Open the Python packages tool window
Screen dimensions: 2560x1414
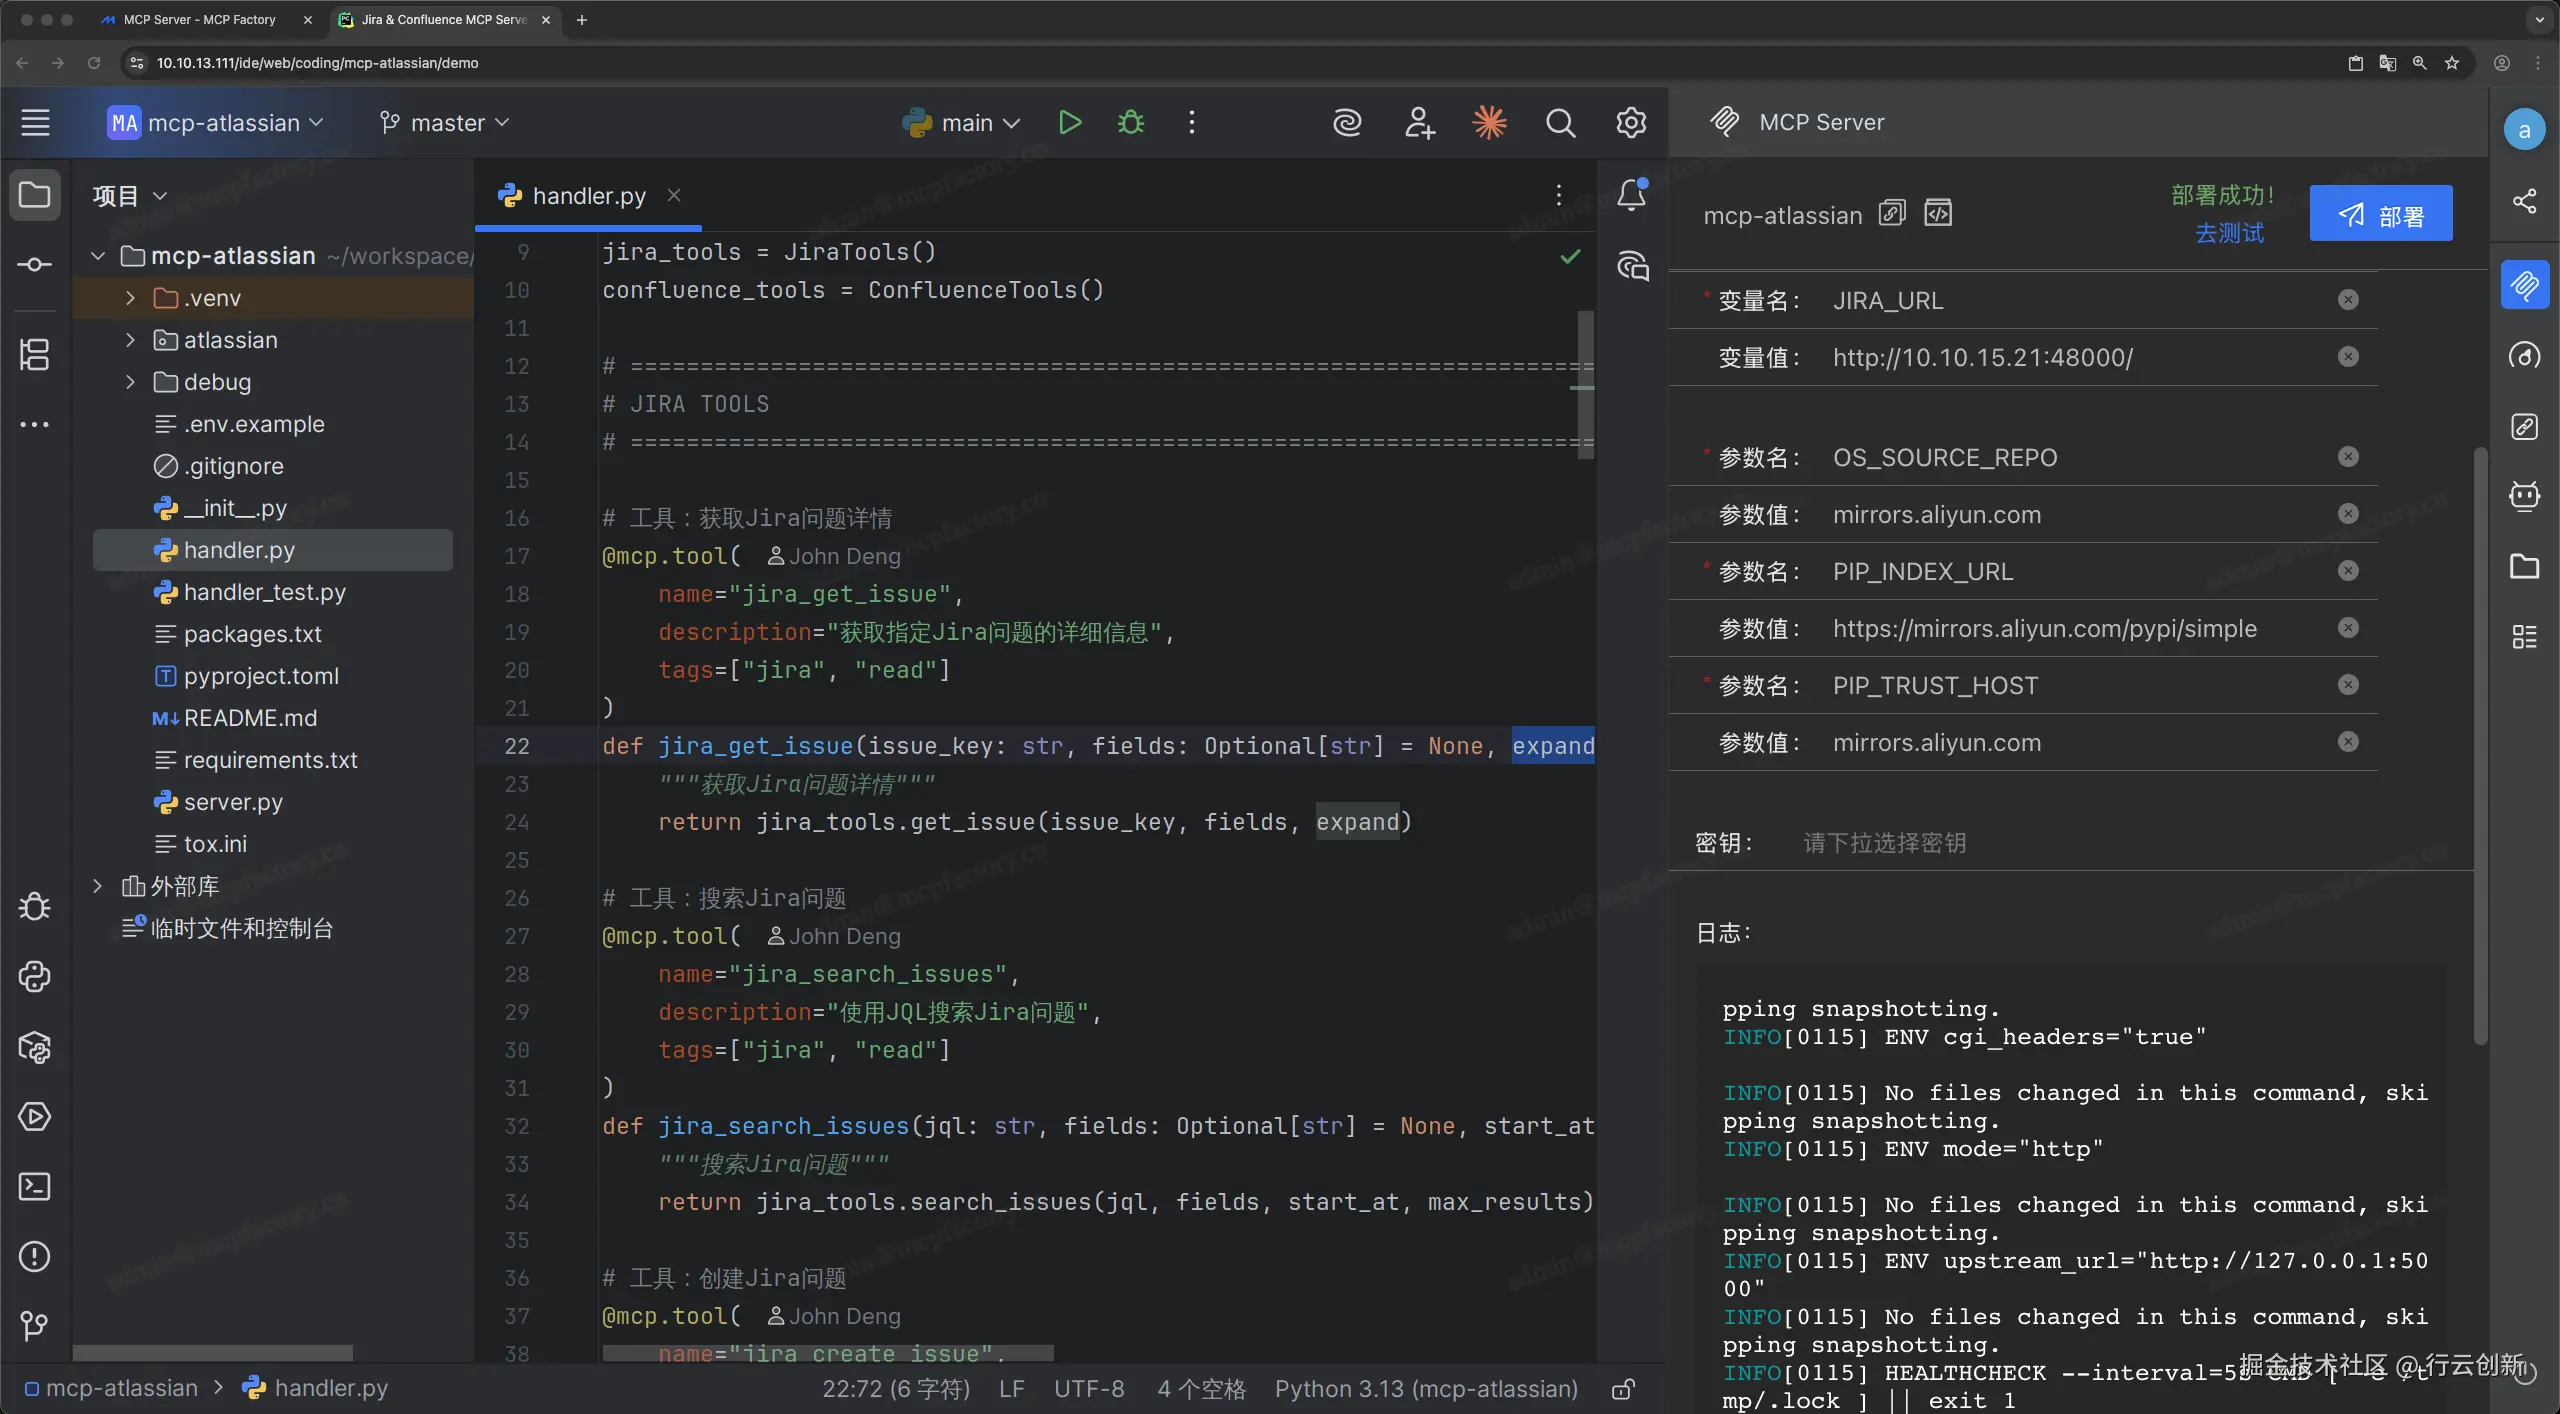click(x=35, y=1047)
